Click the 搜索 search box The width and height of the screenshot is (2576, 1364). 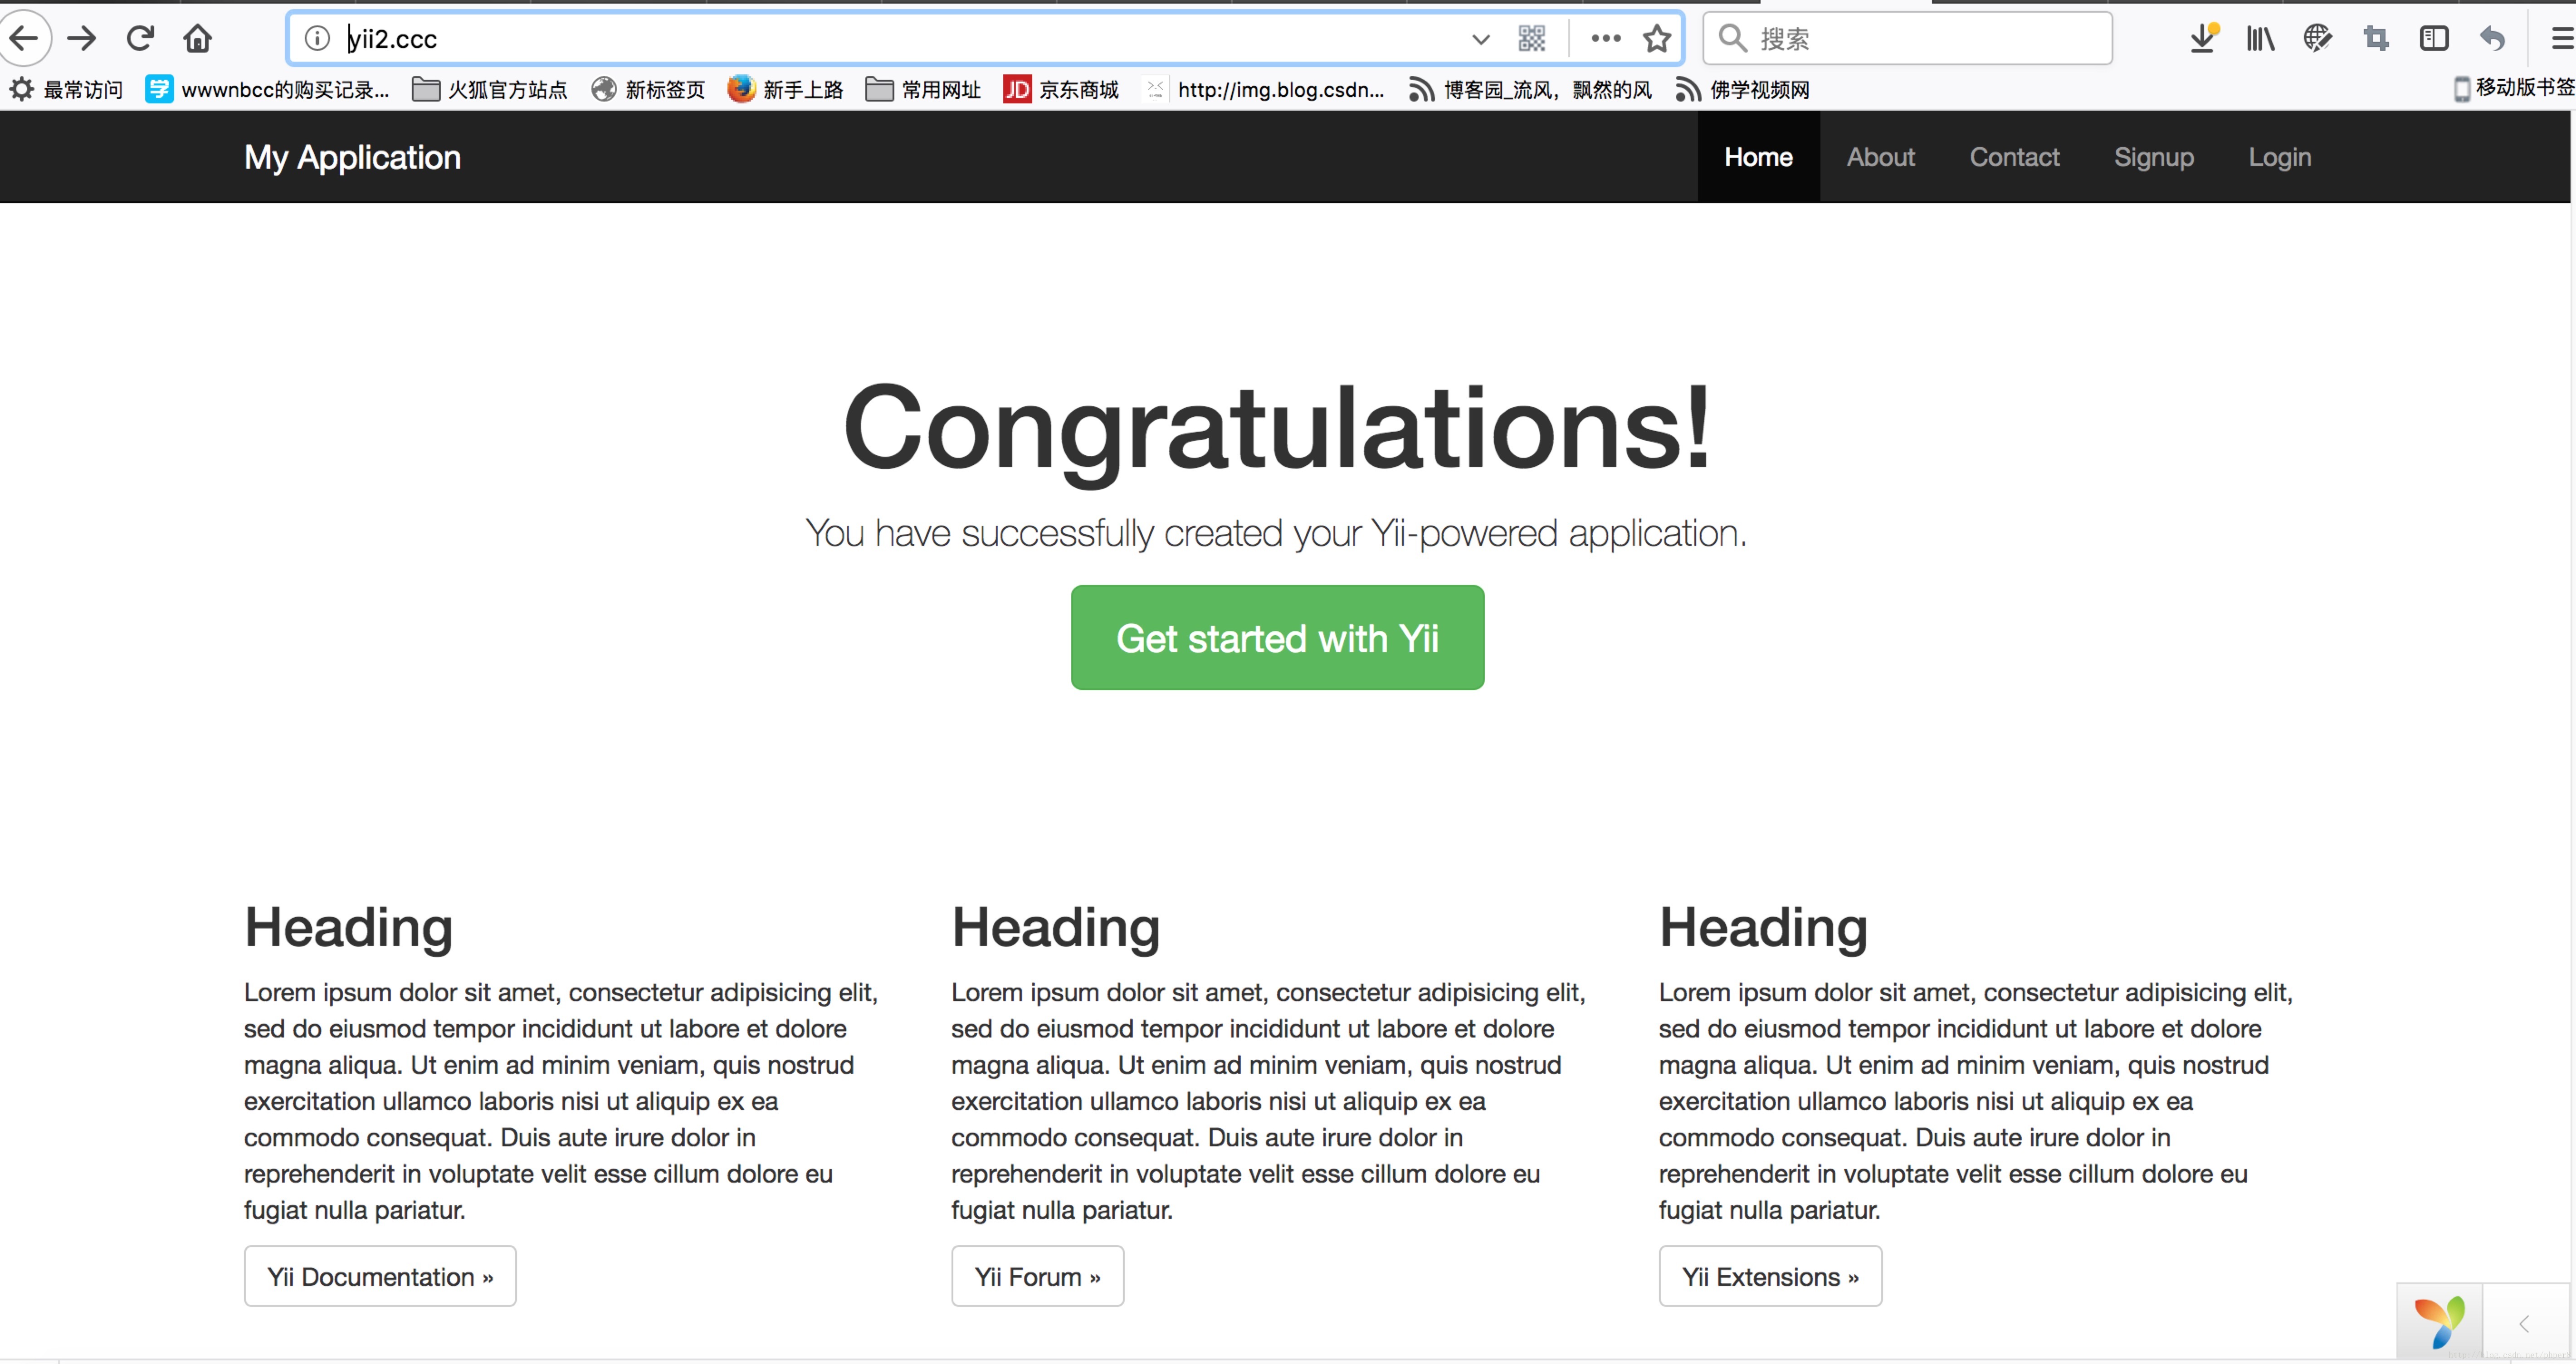click(x=1908, y=39)
